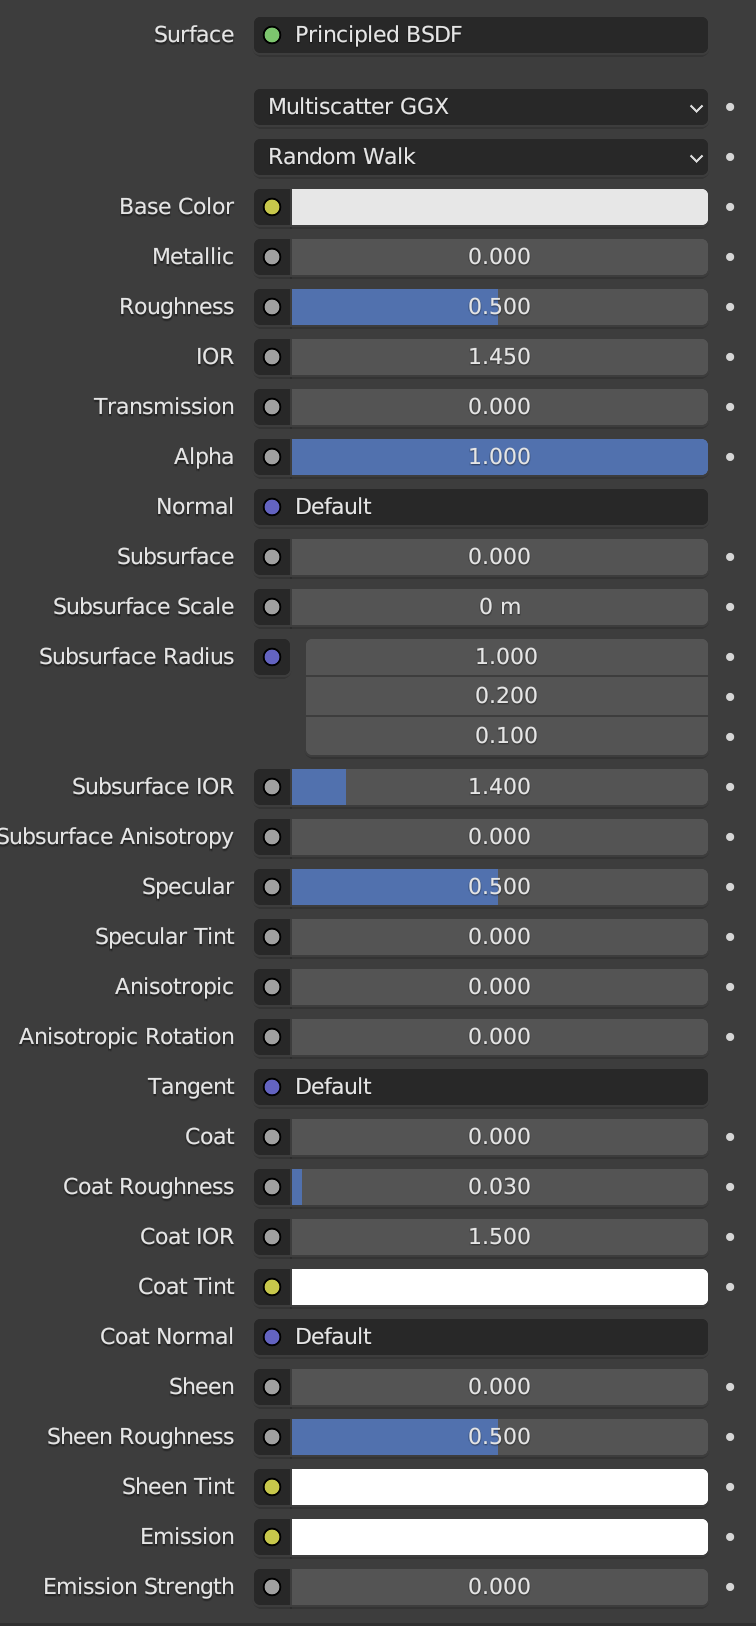Toggle animate dot for Transmission

(x=730, y=407)
